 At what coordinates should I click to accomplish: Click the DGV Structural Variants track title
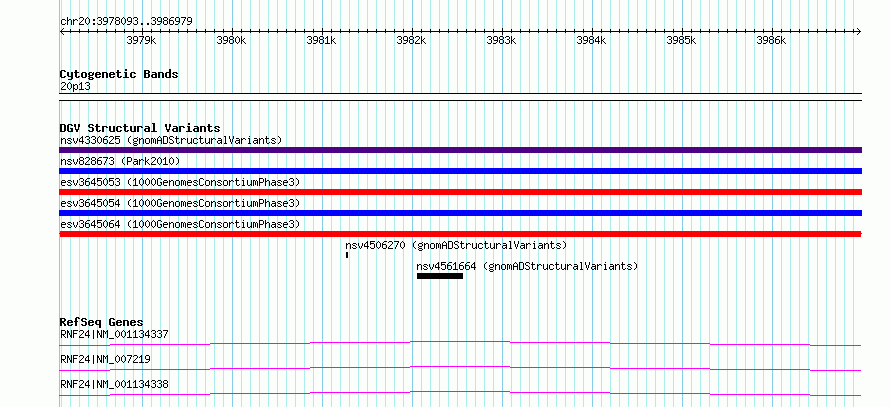click(x=140, y=128)
